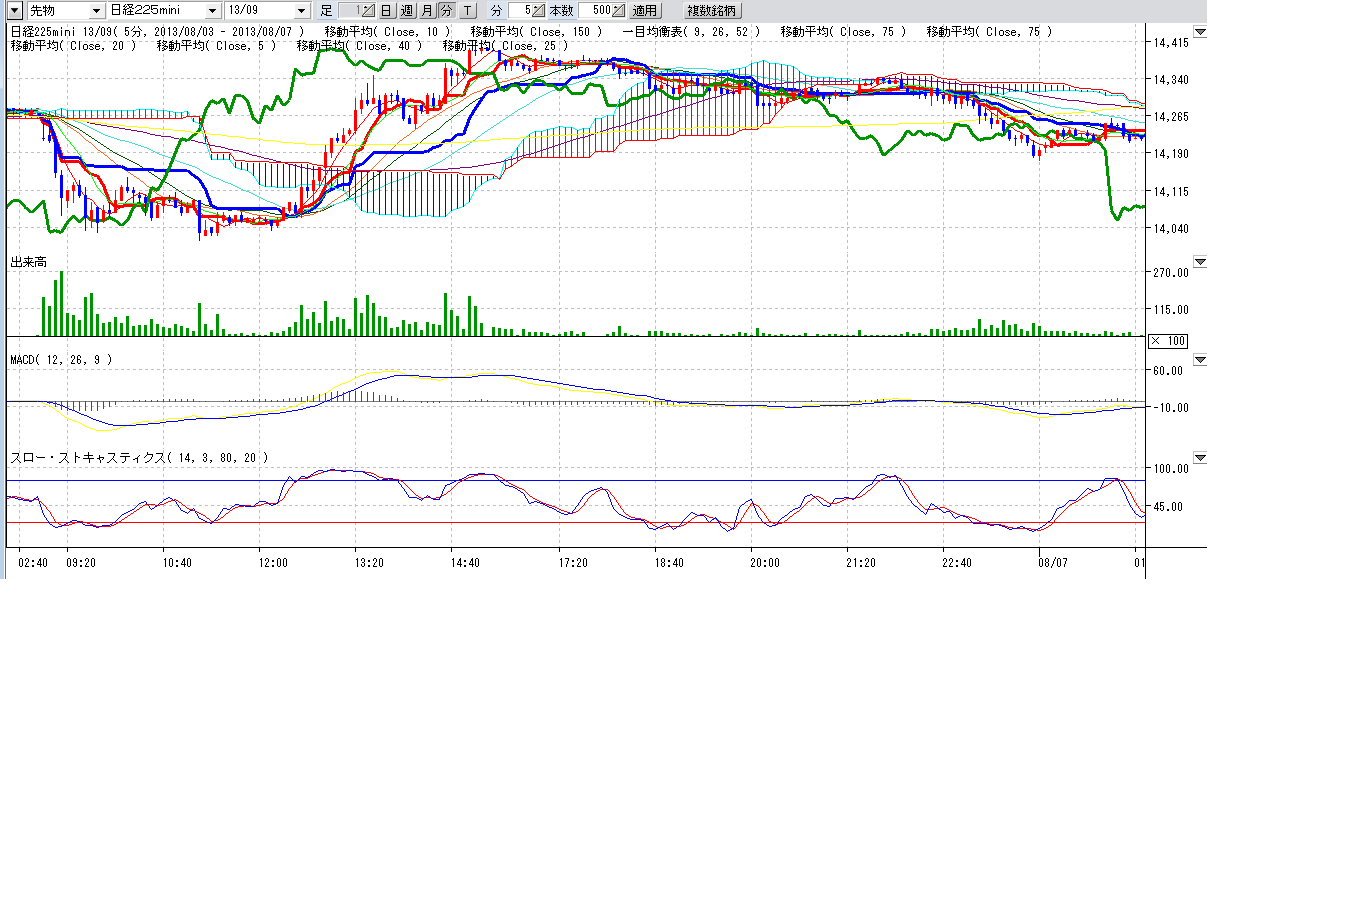Select the T tick chart button
This screenshot has width=1366, height=914.
point(467,10)
